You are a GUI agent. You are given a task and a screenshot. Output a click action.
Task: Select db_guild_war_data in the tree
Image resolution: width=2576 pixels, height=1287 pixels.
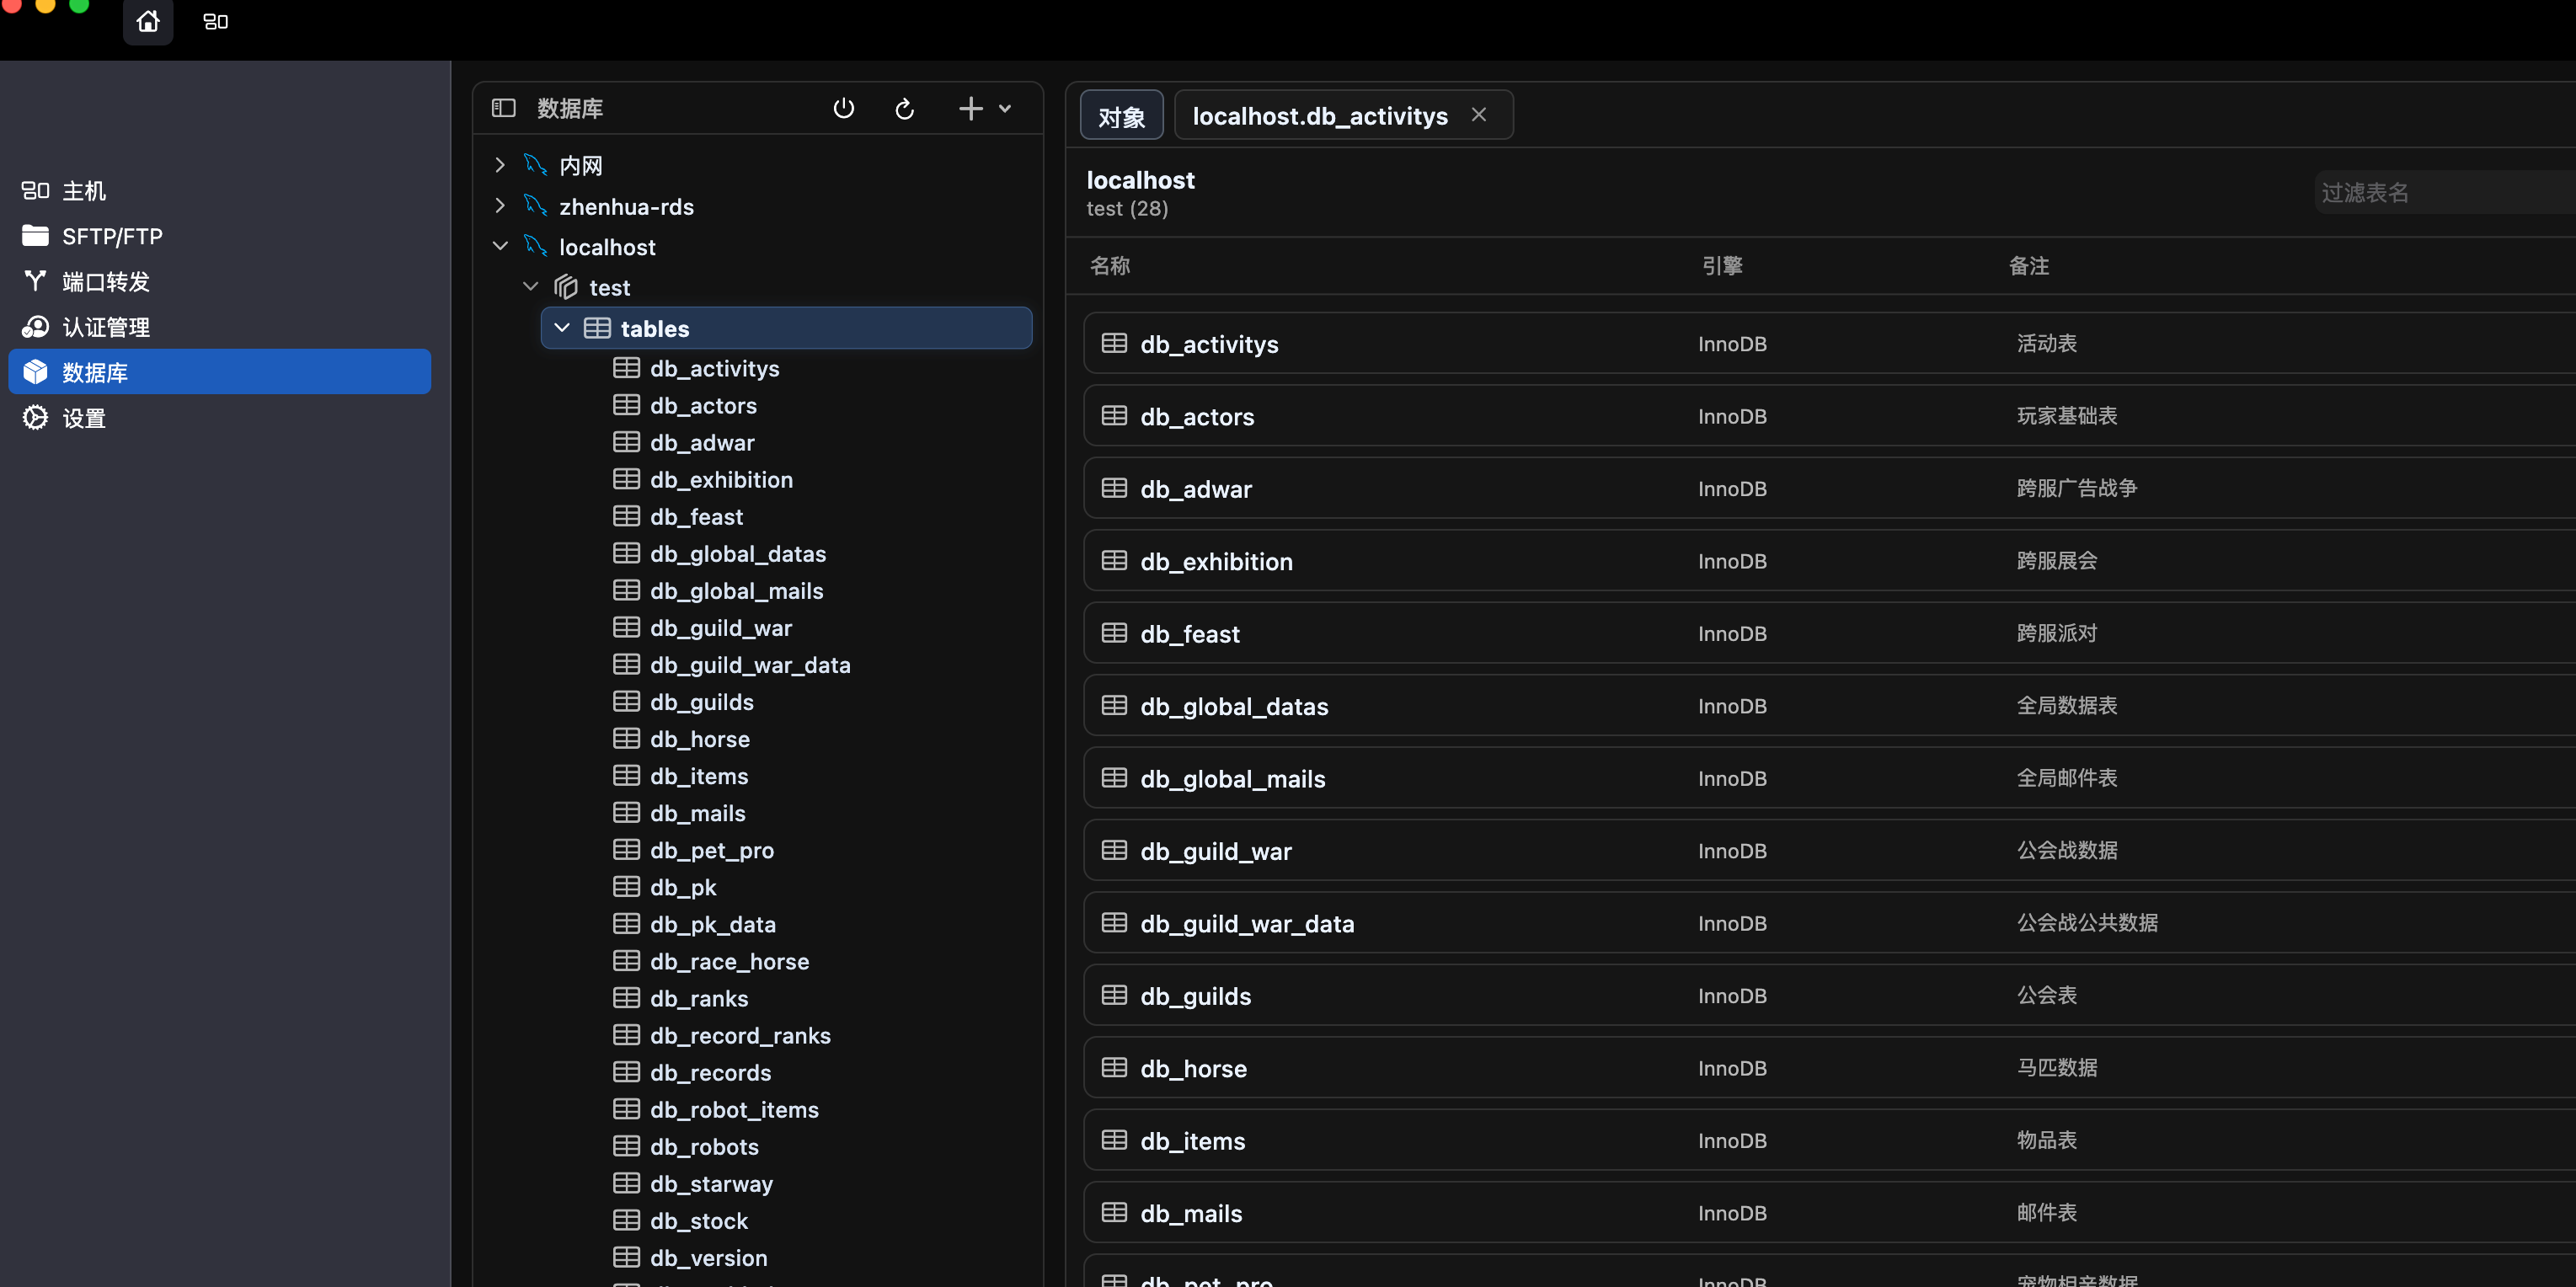[750, 665]
